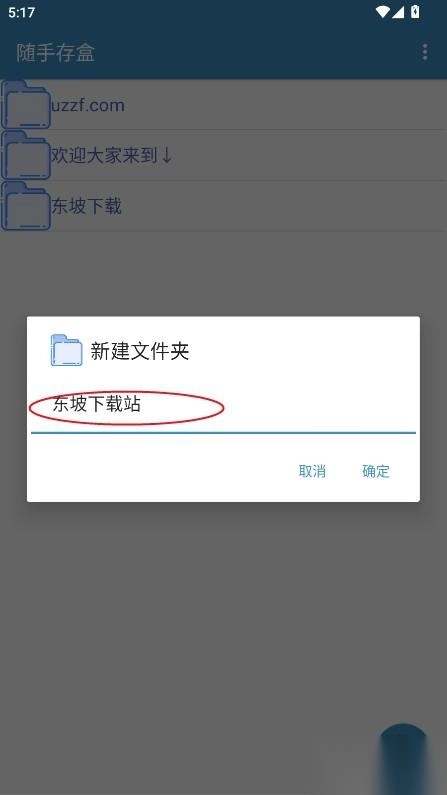447x795 pixels.
Task: Tap the cellular signal icon
Action: [x=398, y=12]
